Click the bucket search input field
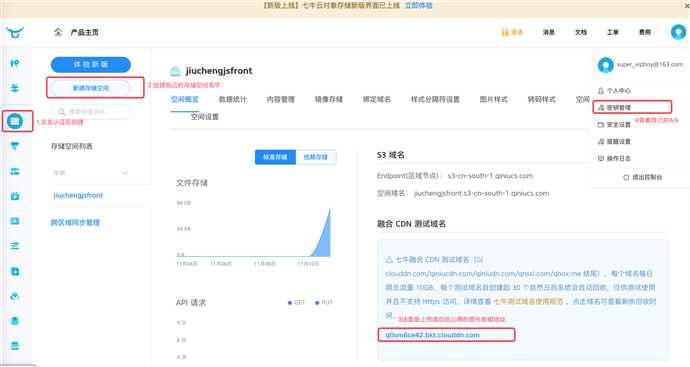Image resolution: width=690 pixels, height=367 pixels. tap(91, 112)
